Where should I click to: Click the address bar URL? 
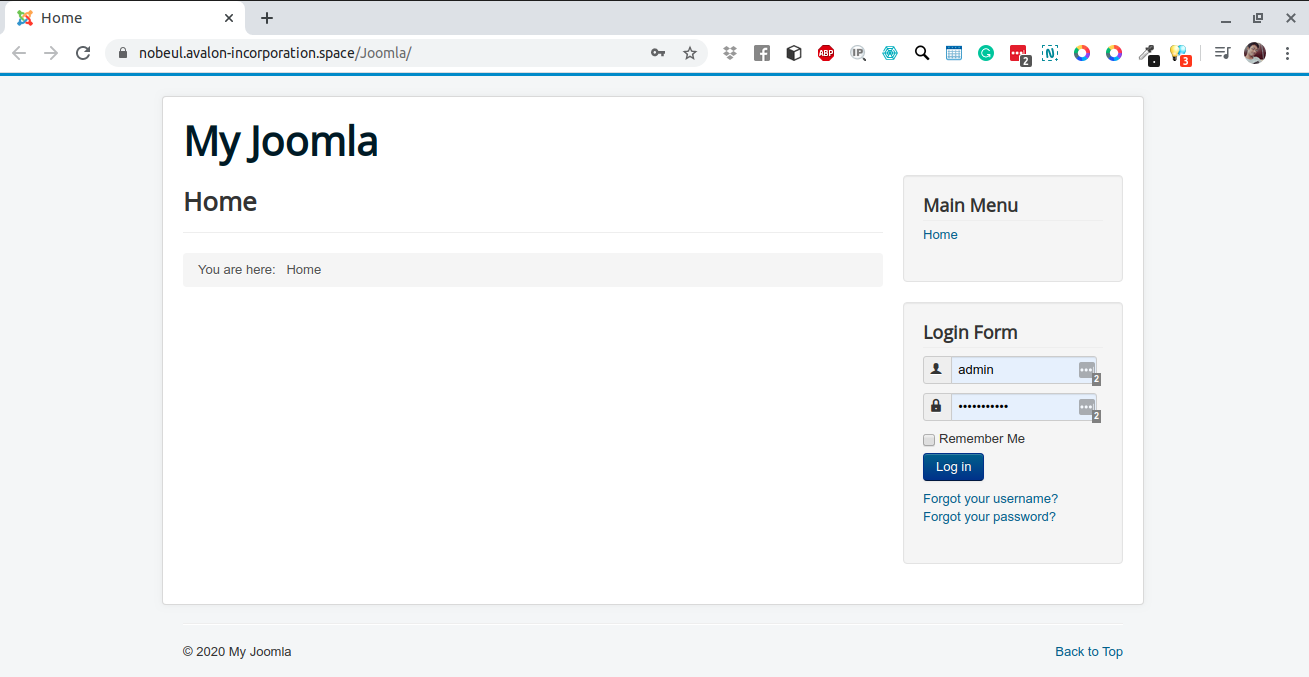tap(275, 53)
